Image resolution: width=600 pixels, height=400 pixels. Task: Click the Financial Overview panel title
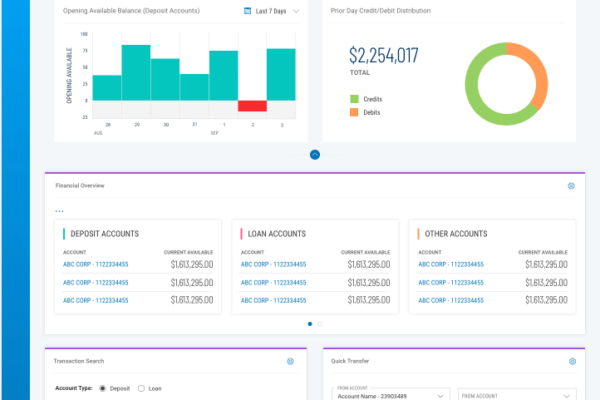pos(80,186)
